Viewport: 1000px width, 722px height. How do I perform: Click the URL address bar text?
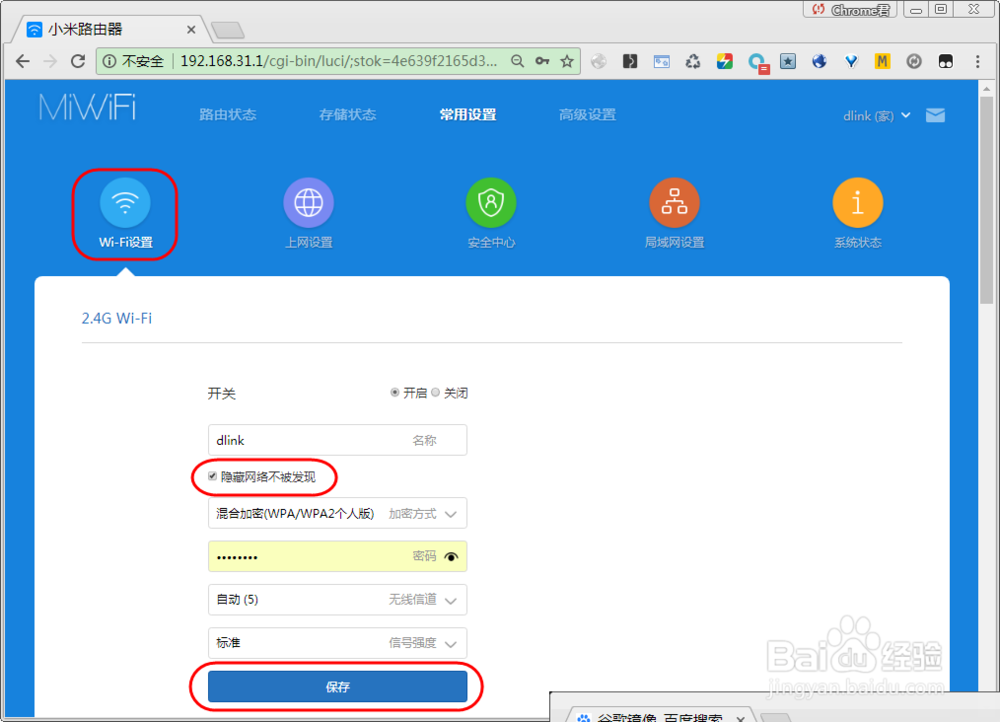339,61
